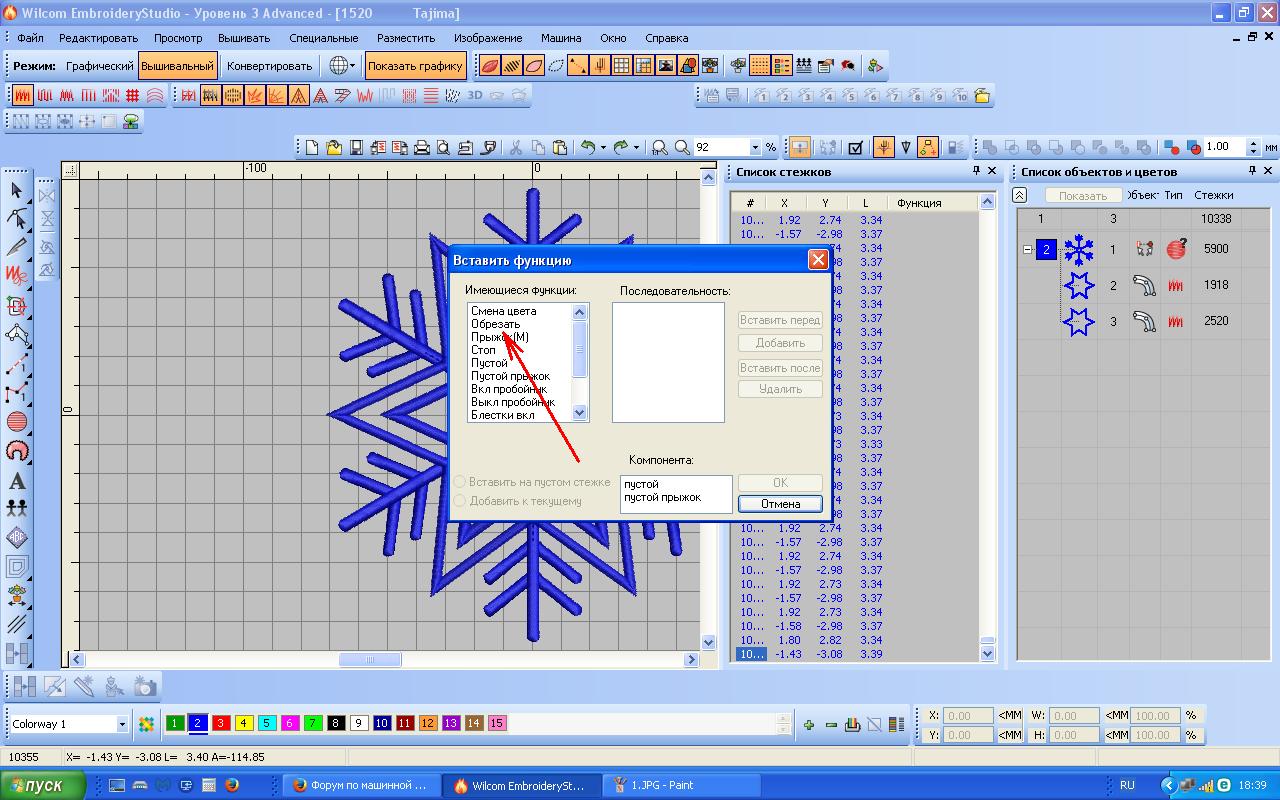The image size is (1280, 800).
Task: Increase the 1.00 mm spinner value
Action: pos(1253,142)
